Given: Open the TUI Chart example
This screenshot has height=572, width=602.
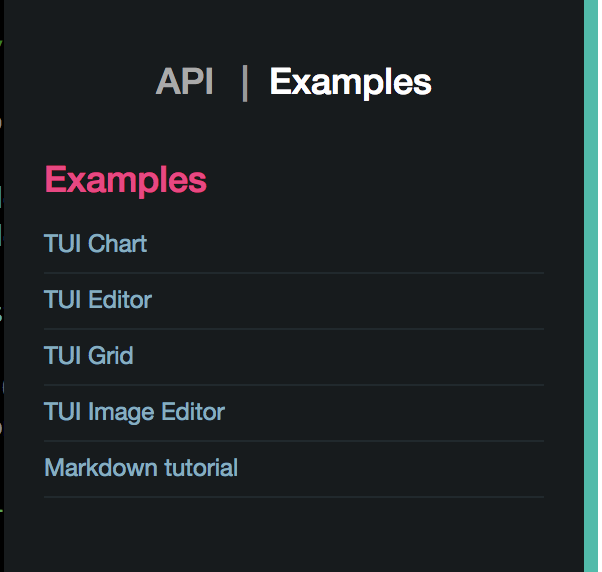Looking at the screenshot, I should [x=96, y=243].
